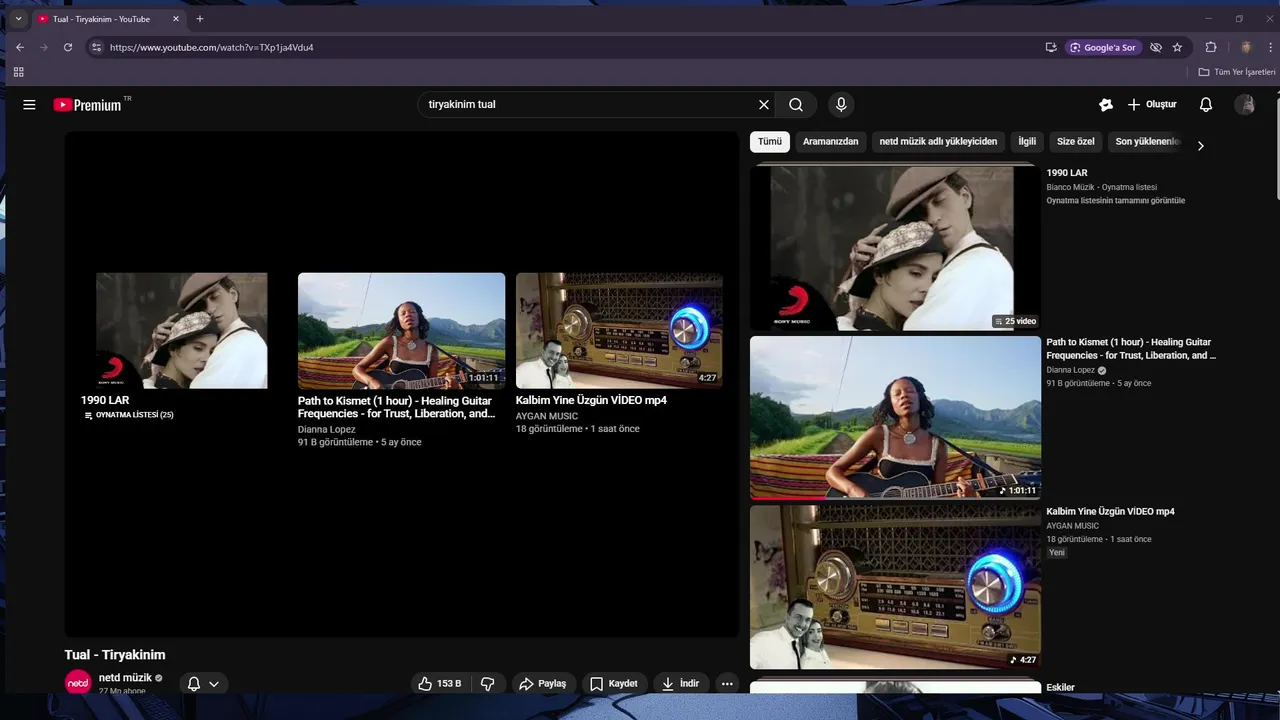Click the browser address bar URL
The height and width of the screenshot is (720, 1280).
point(212,47)
